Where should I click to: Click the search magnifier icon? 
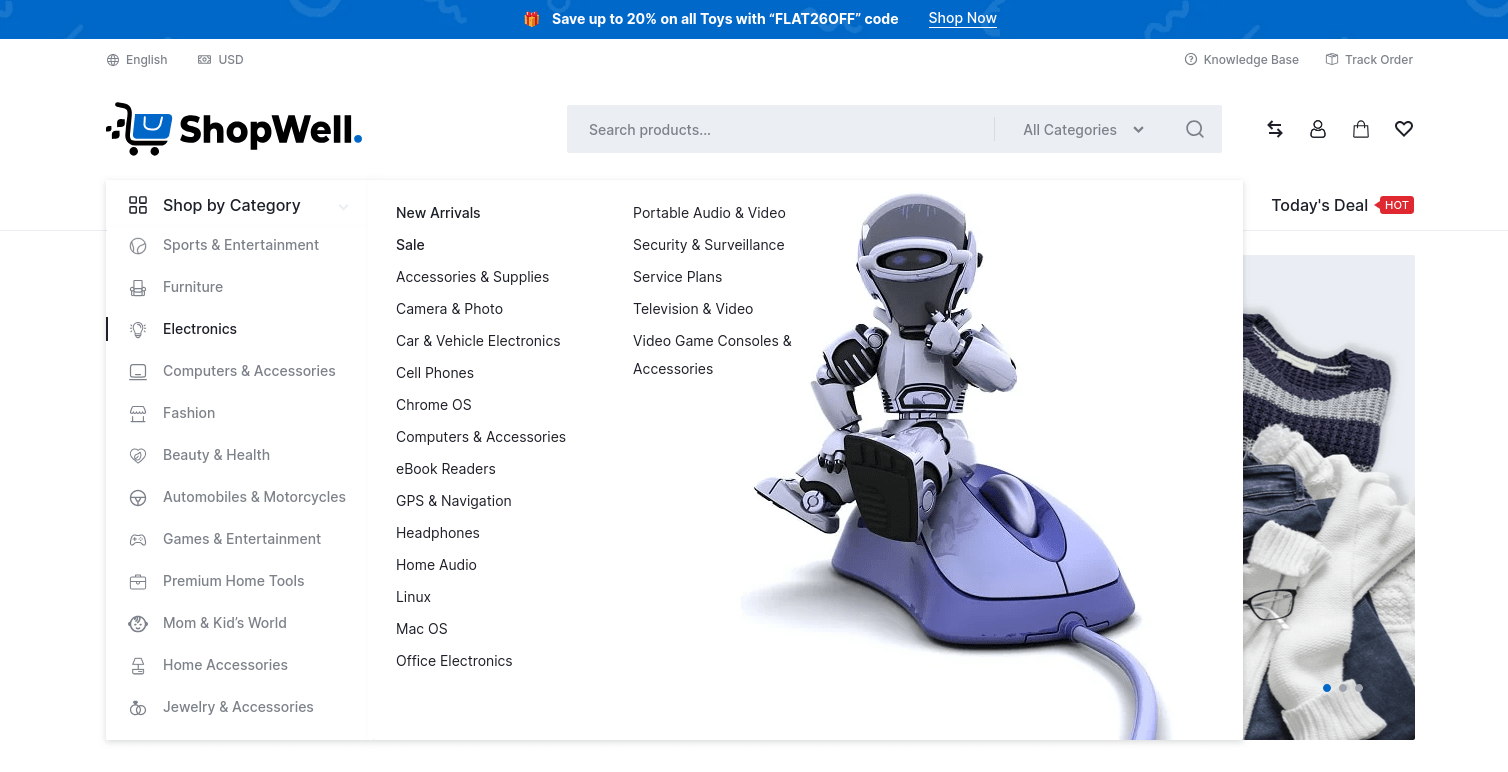(1195, 129)
